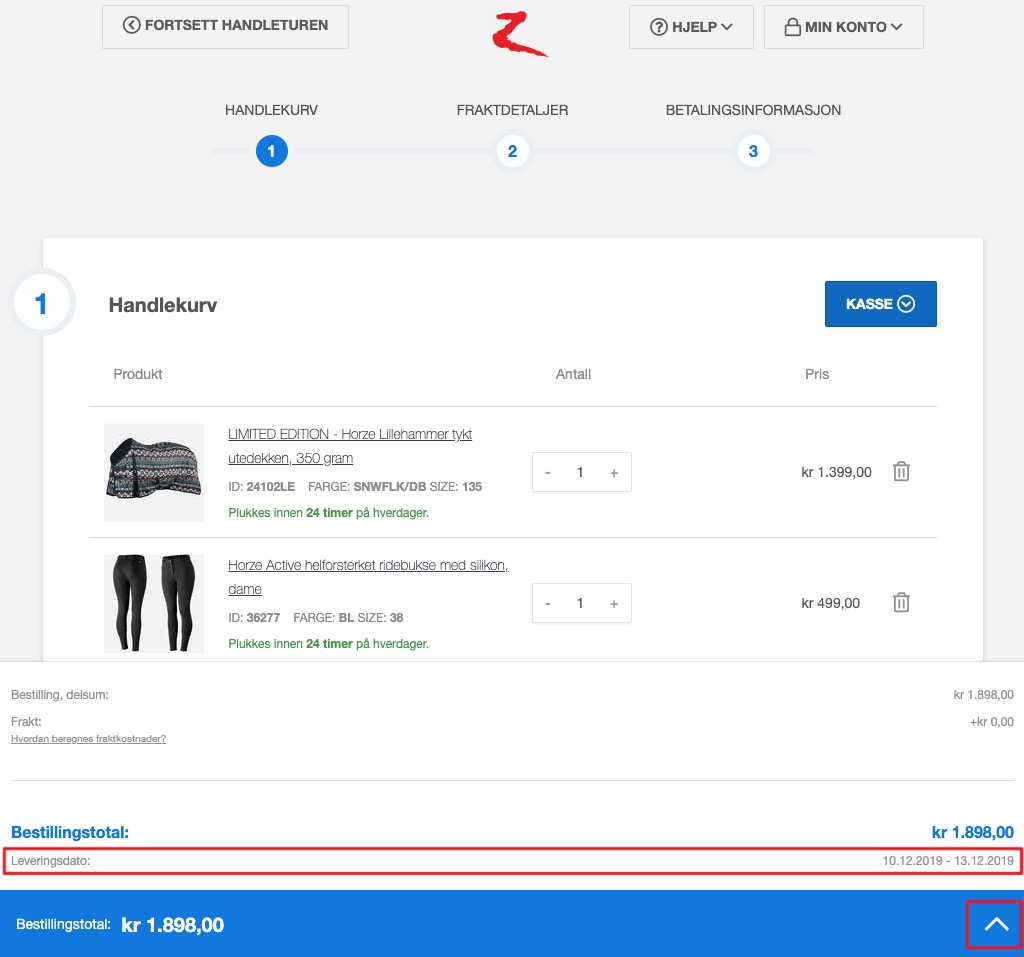The width and height of the screenshot is (1024, 957).
Task: Click the product ID '24102LE'
Action: [270, 487]
